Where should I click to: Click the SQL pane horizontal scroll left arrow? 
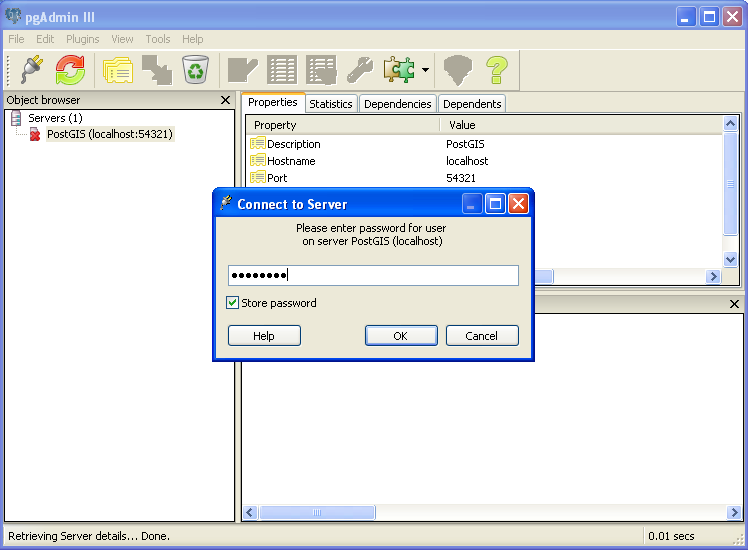pyautogui.click(x=250, y=512)
